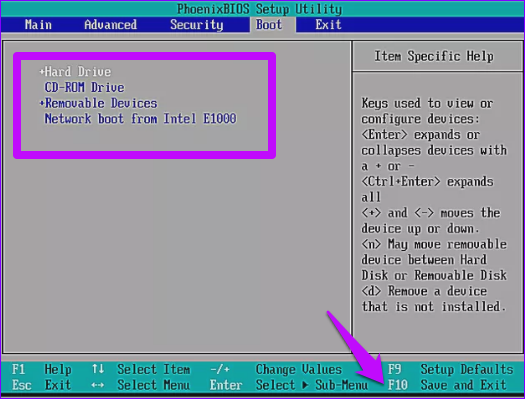Click the Item Specific Help heading

tap(434, 56)
